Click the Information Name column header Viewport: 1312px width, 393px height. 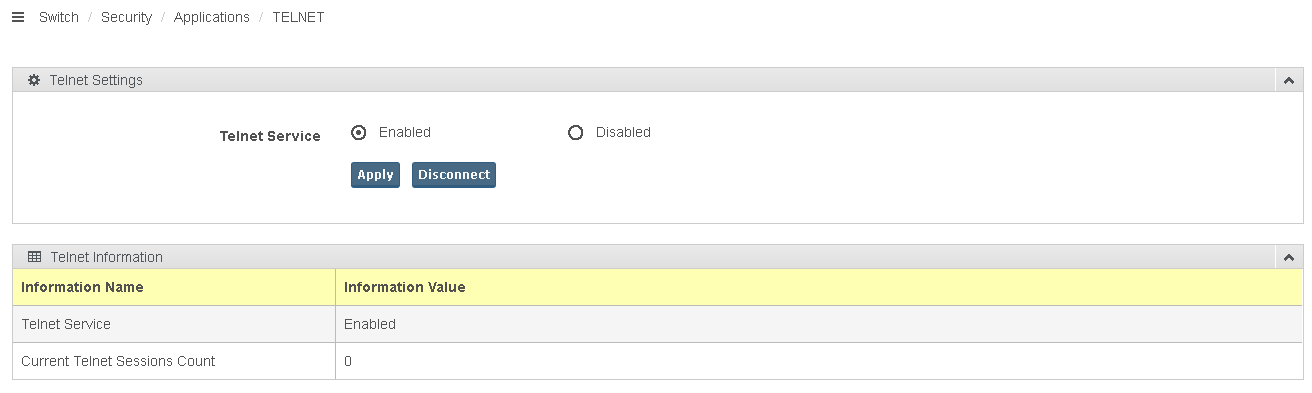click(x=82, y=287)
